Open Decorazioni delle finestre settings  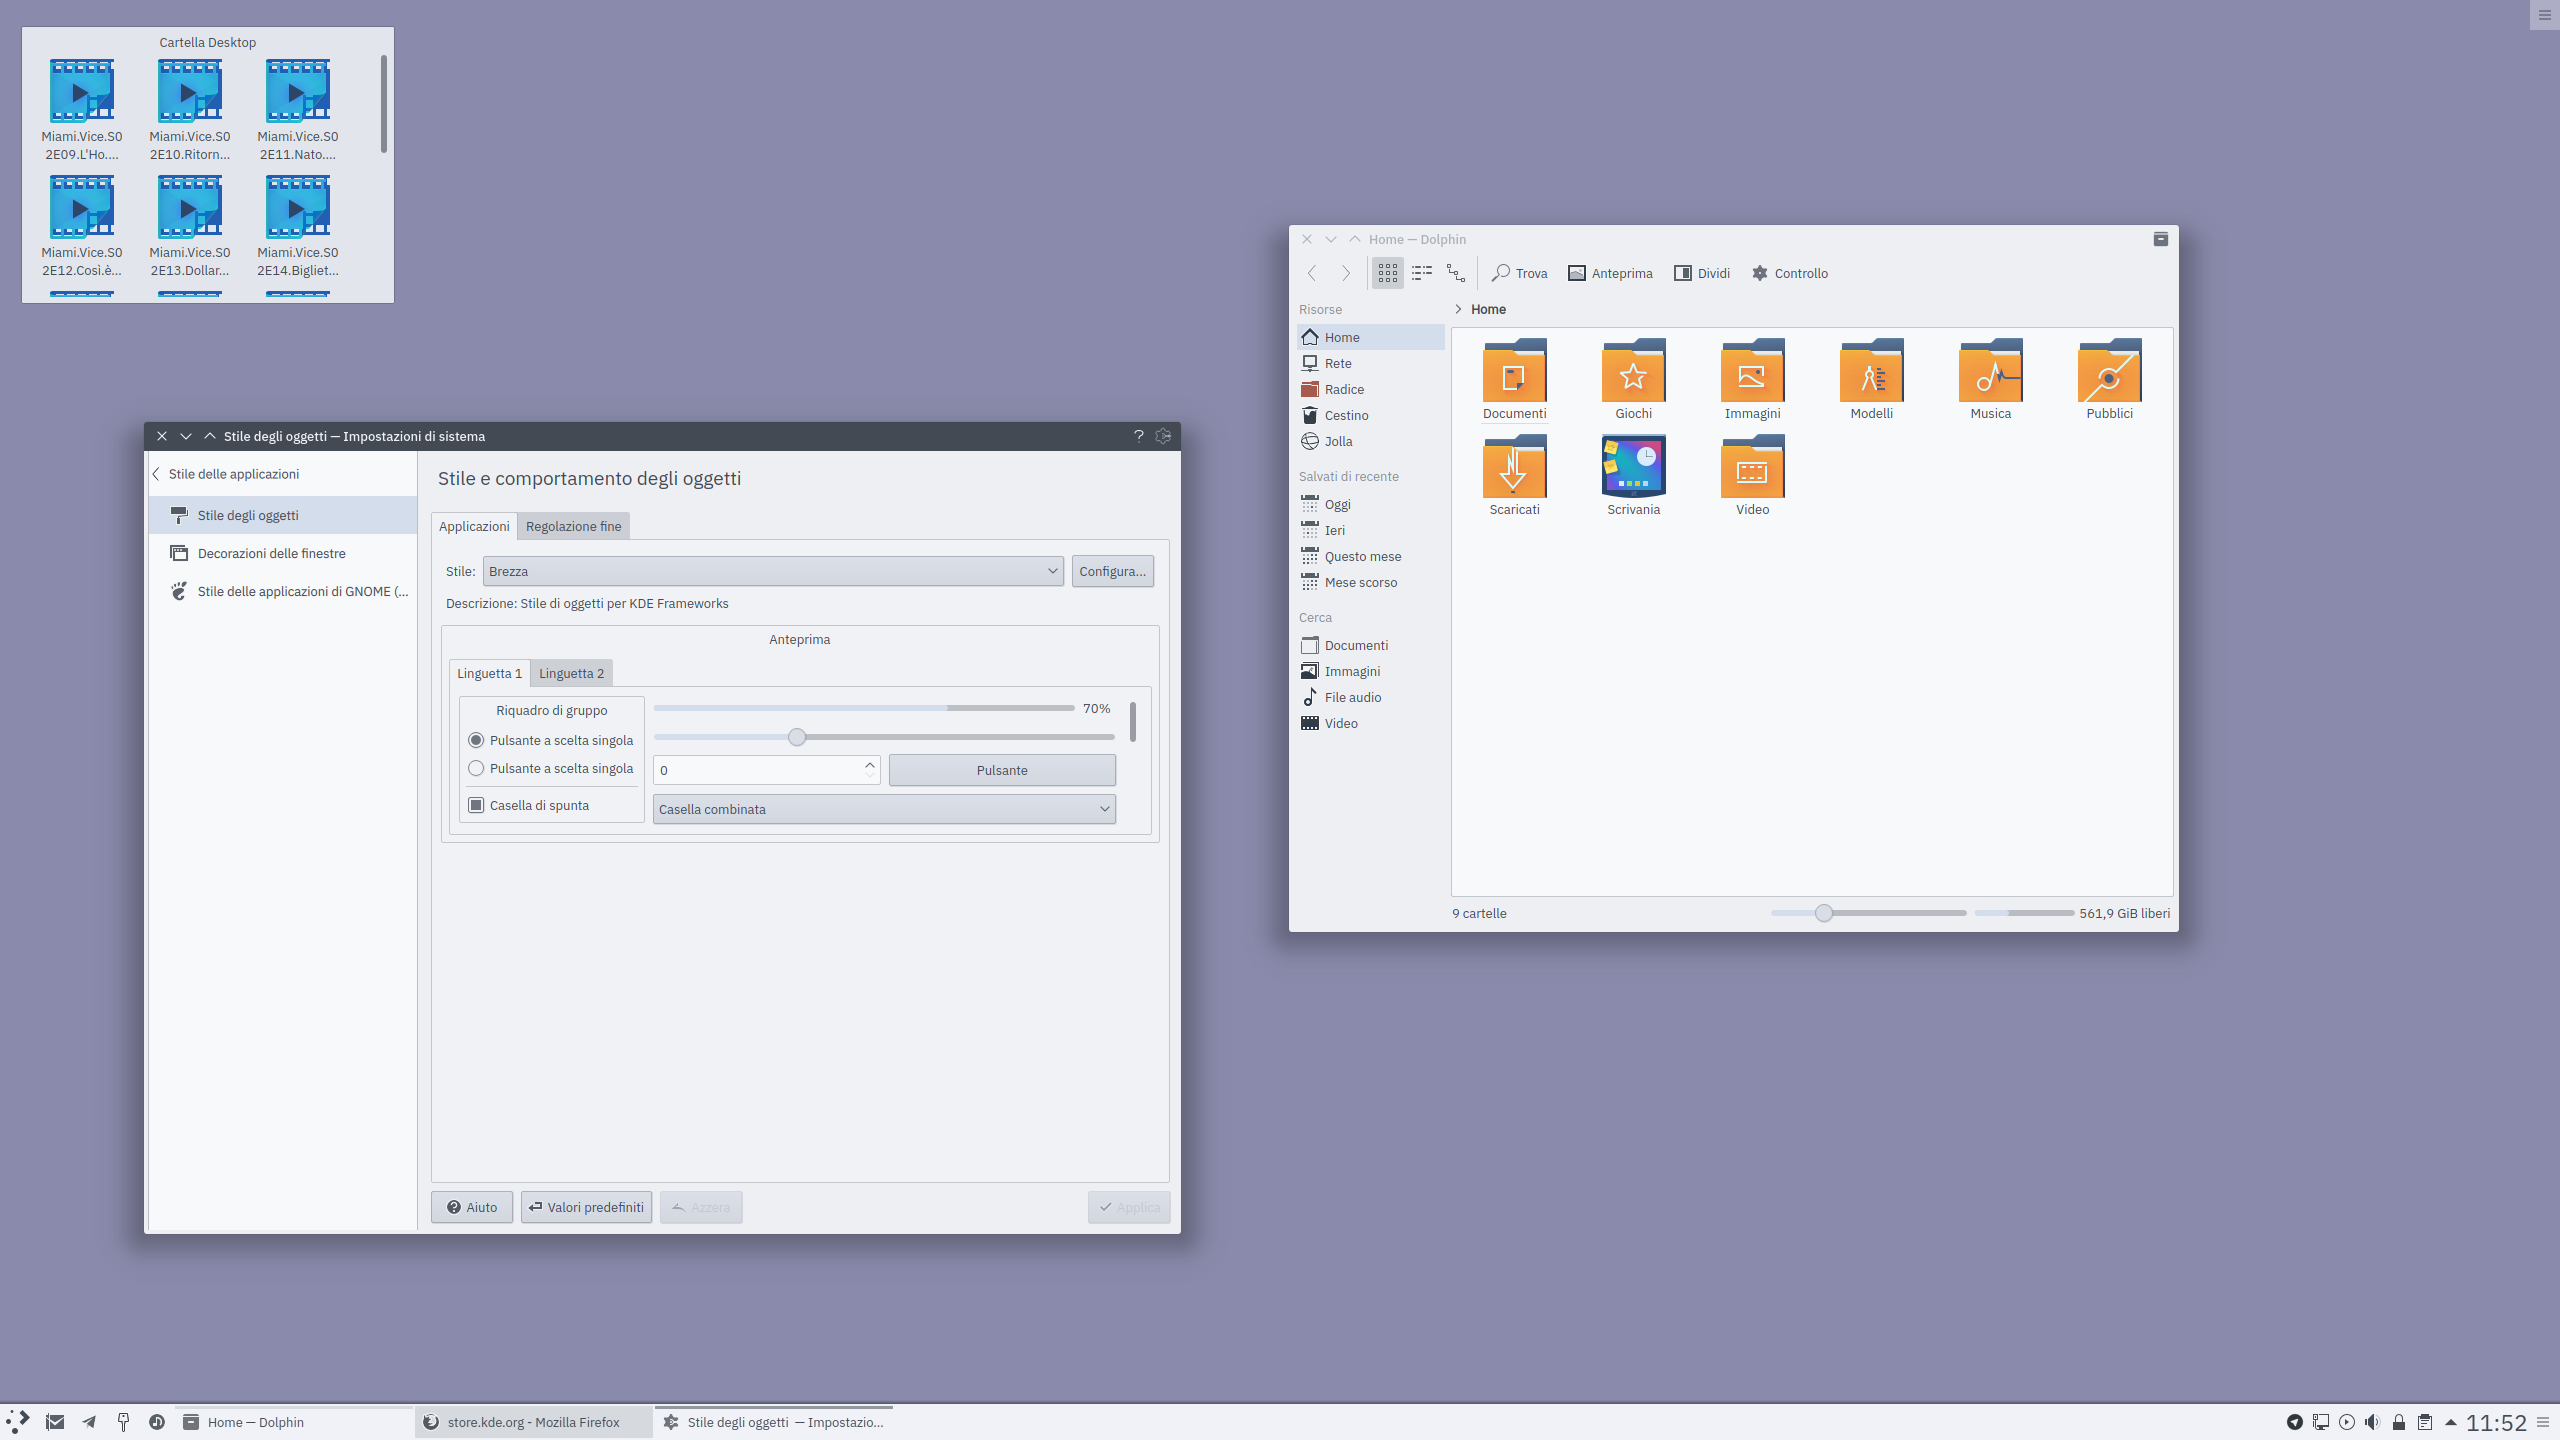click(283, 553)
